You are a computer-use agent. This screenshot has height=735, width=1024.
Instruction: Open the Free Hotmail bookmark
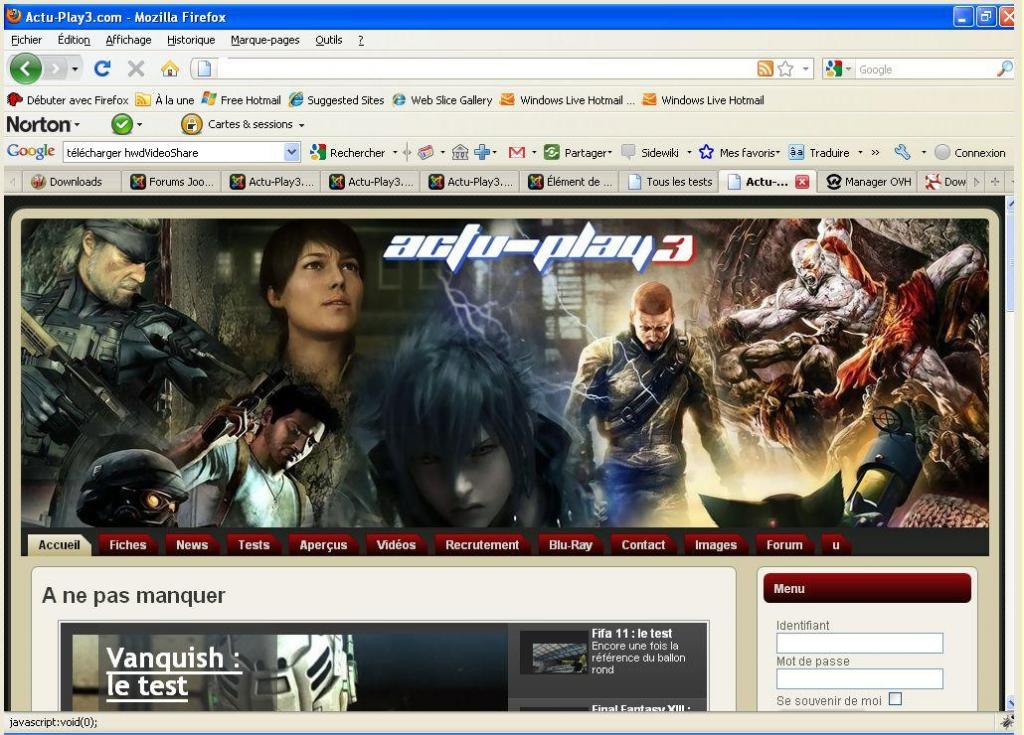point(241,100)
